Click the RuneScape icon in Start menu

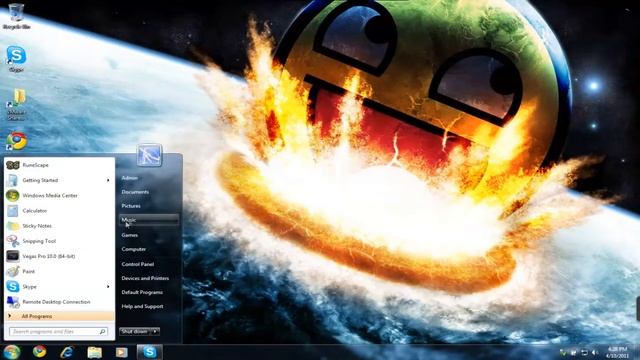(13, 165)
